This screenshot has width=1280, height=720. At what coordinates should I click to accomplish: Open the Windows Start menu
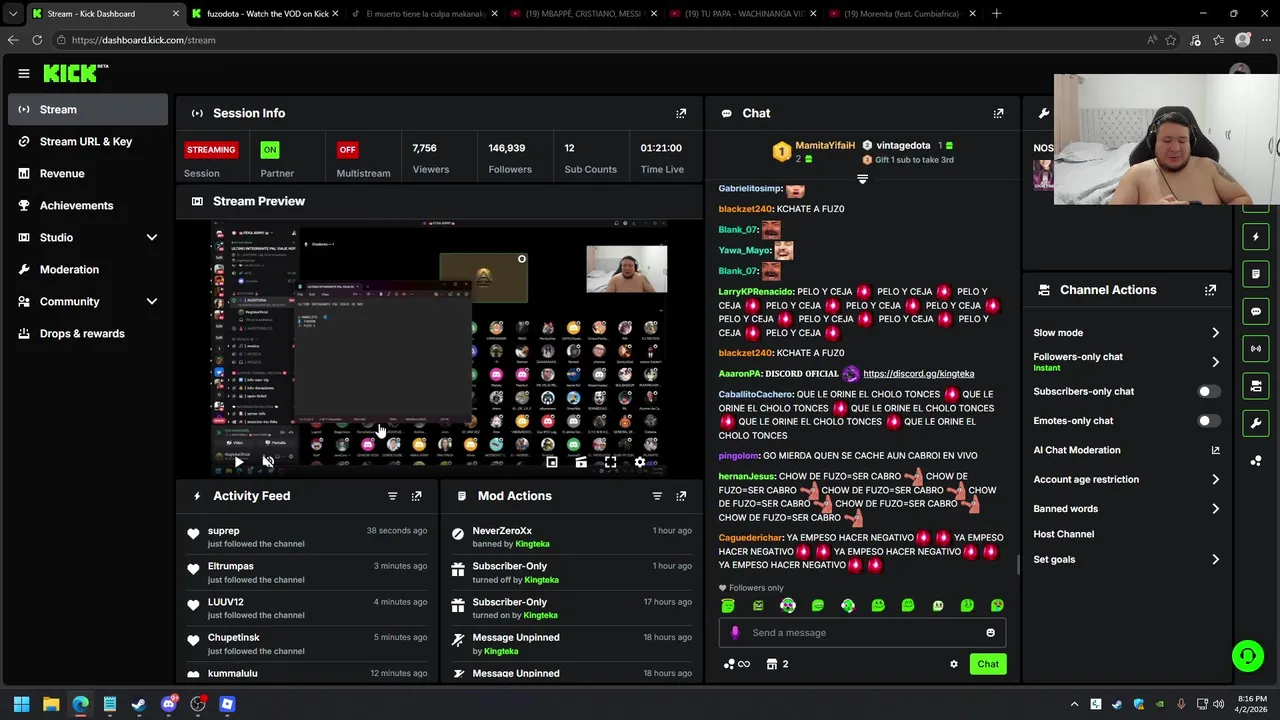(21, 704)
